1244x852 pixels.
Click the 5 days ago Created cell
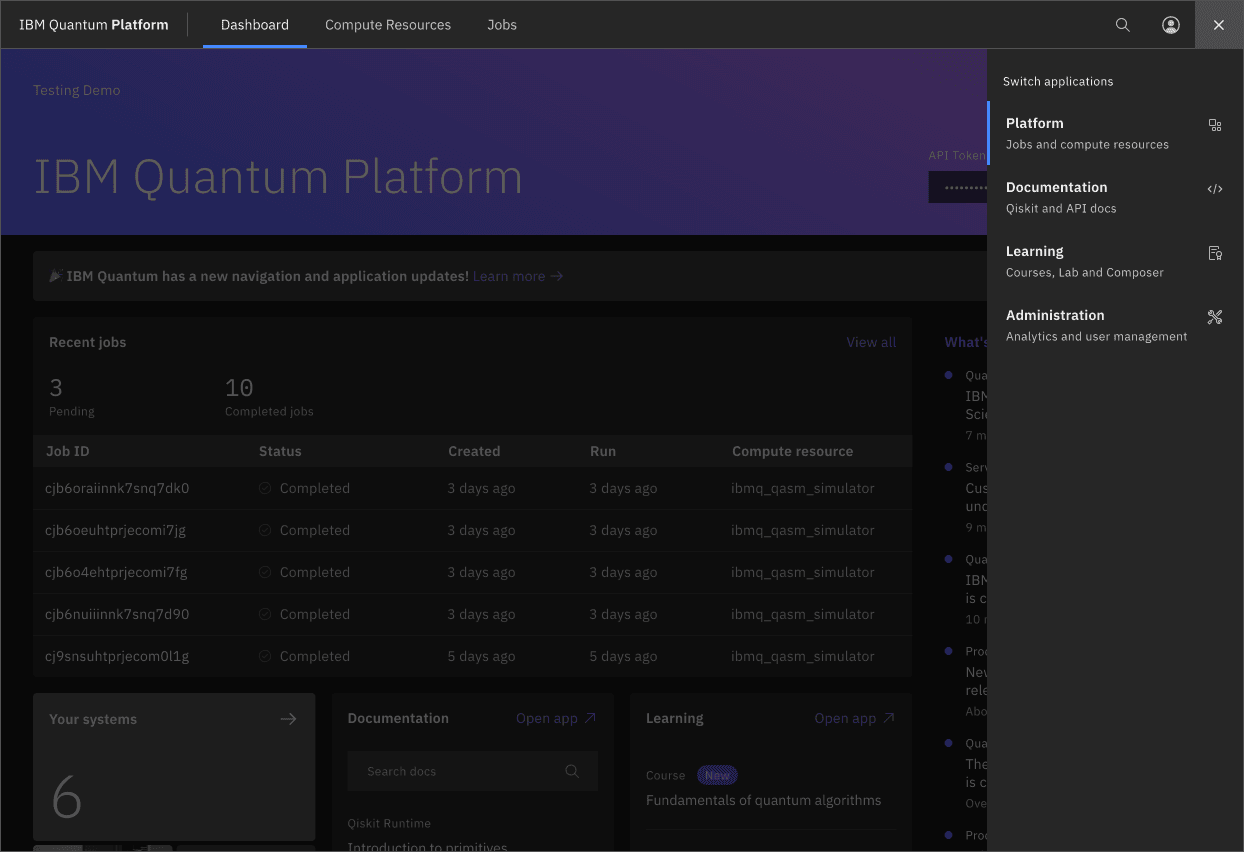click(x=481, y=656)
